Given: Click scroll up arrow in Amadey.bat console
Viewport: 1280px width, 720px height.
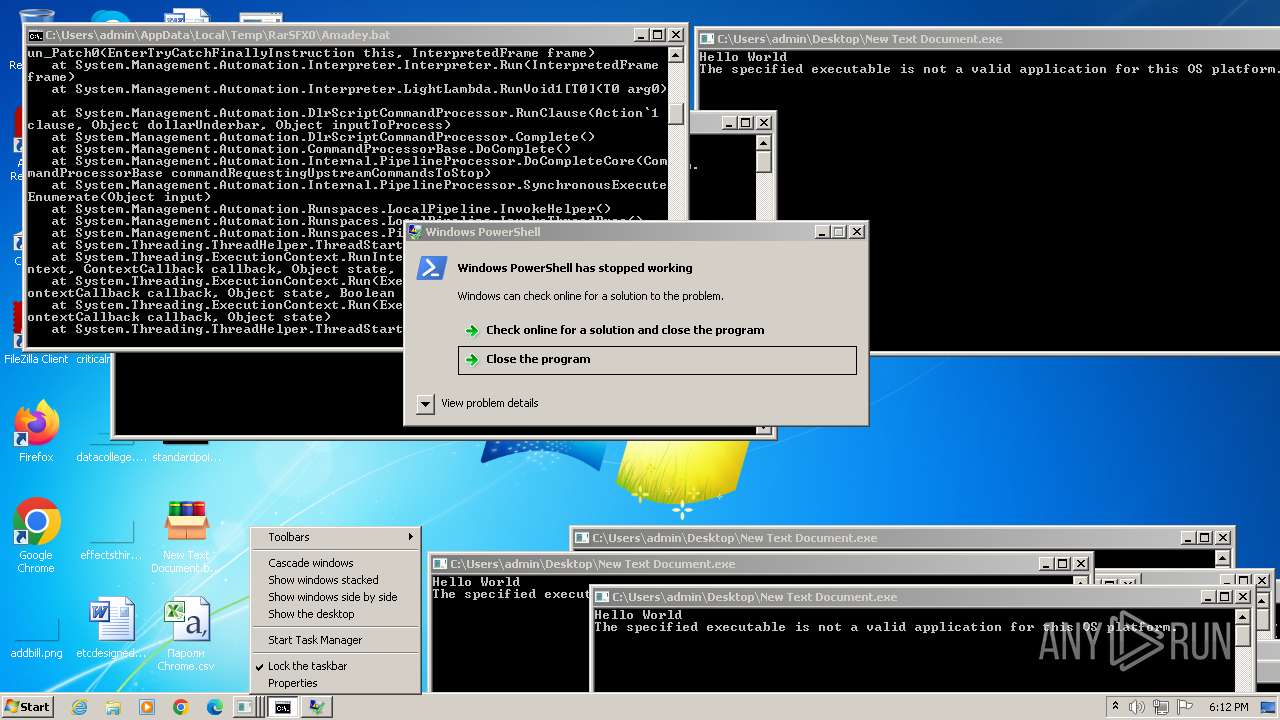Looking at the screenshot, I should pyautogui.click(x=676, y=56).
